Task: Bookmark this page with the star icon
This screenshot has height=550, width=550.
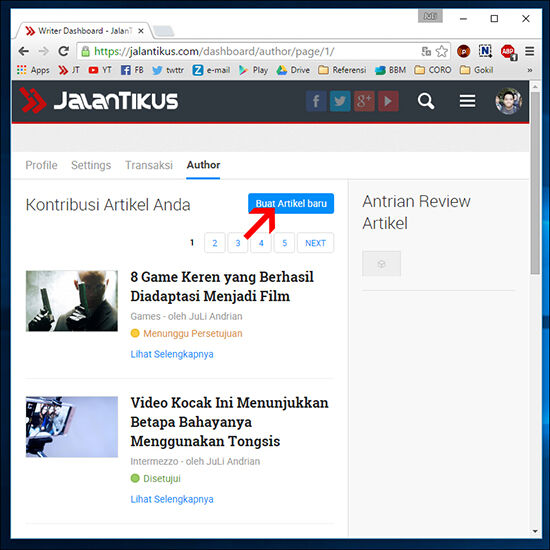Action: coord(442,52)
